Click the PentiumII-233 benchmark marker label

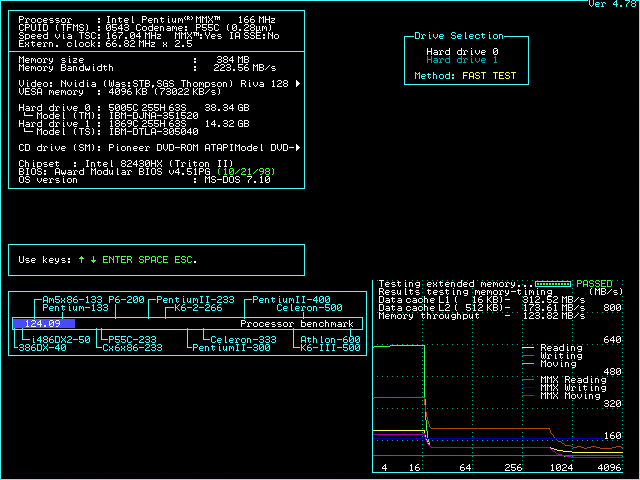196,300
